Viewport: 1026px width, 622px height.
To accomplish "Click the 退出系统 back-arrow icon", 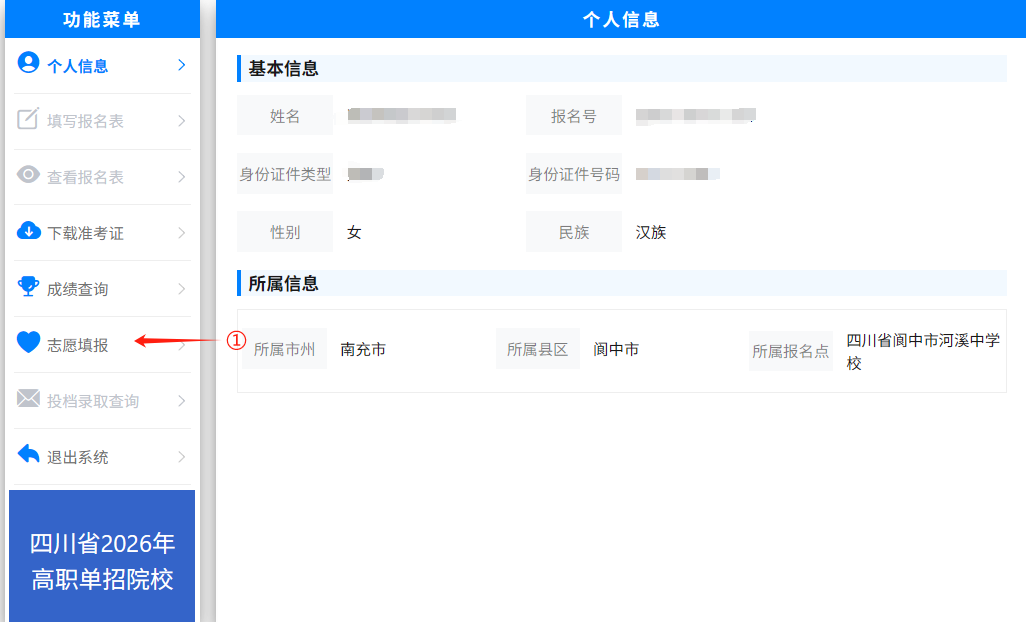I will [x=27, y=455].
